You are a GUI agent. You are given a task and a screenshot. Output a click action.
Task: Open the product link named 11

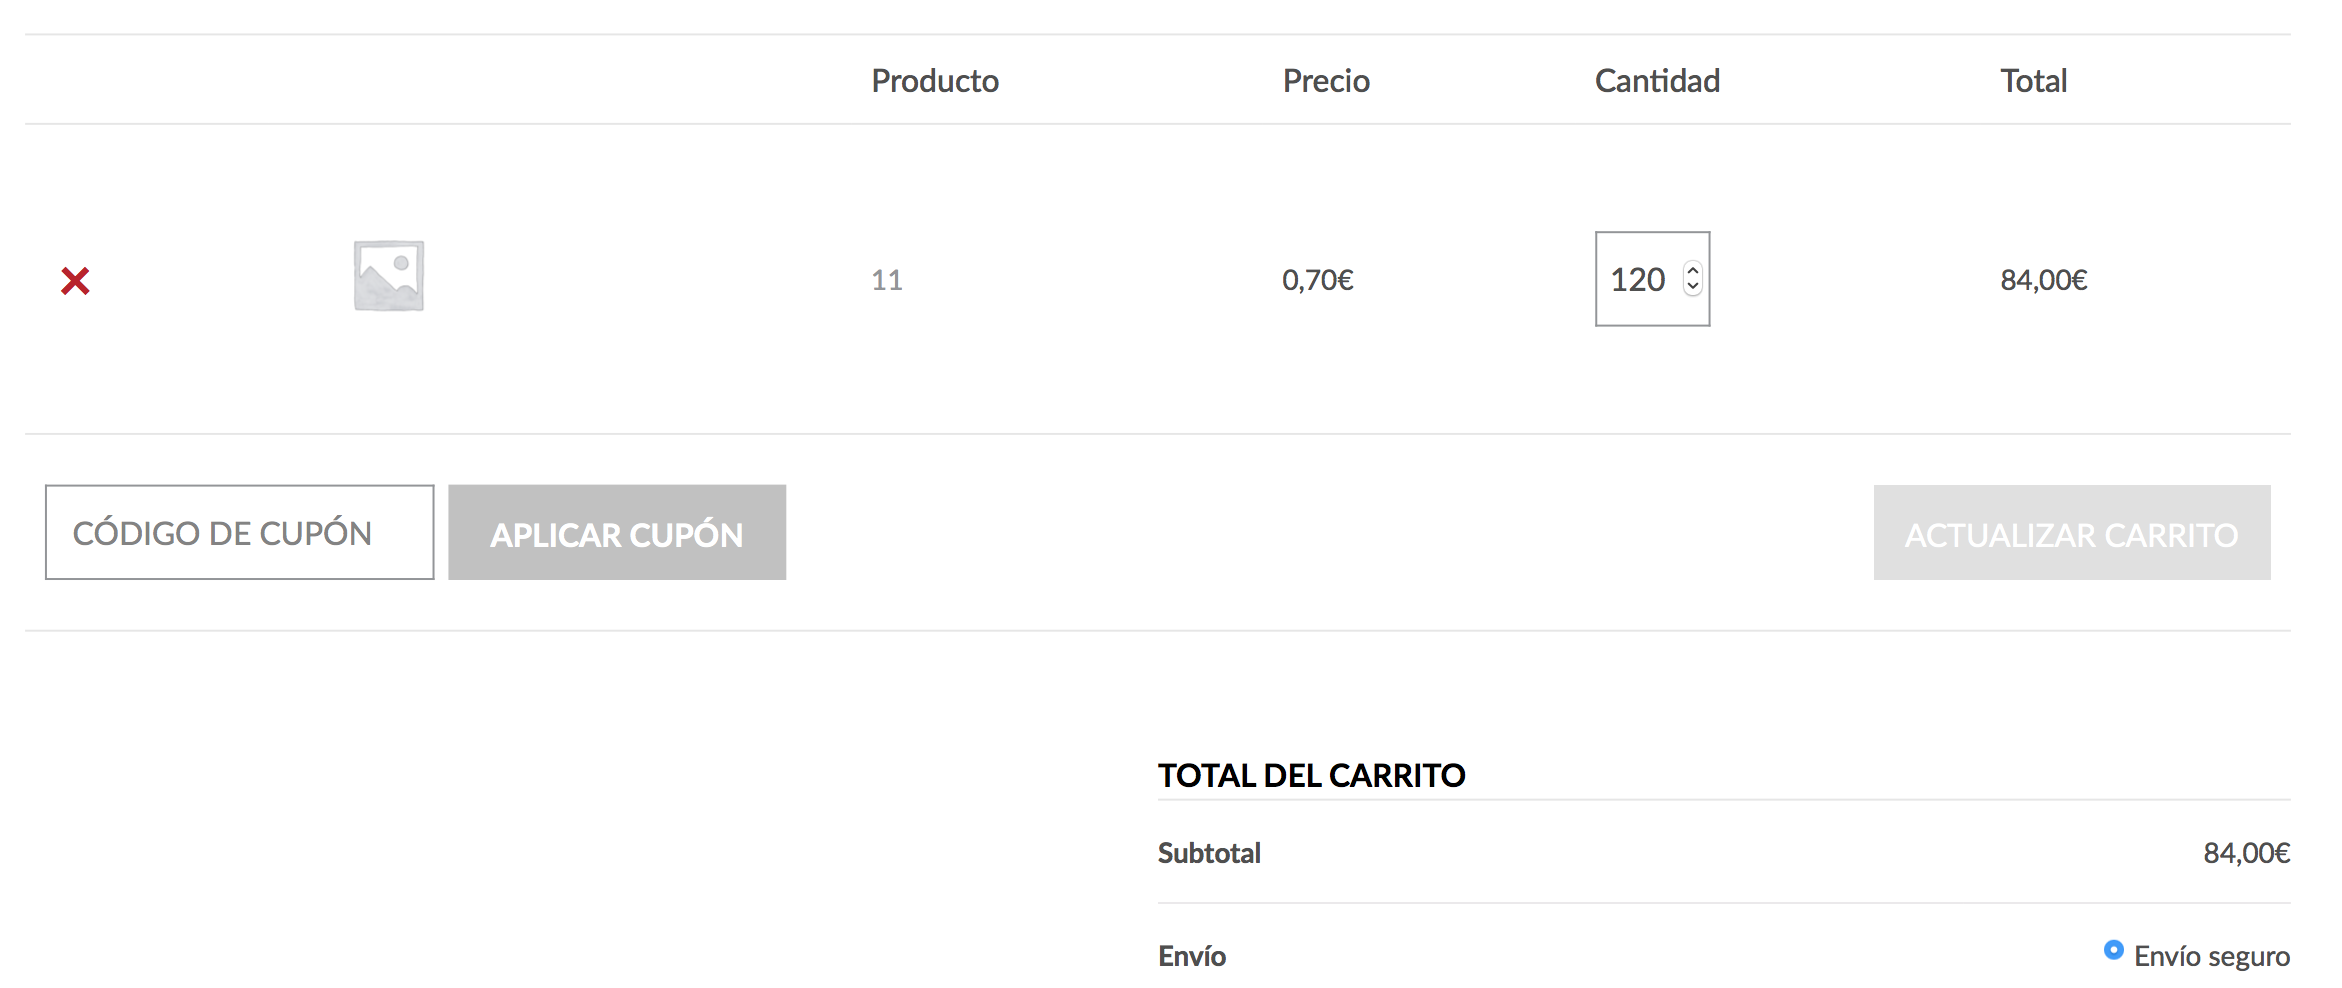[x=887, y=280]
